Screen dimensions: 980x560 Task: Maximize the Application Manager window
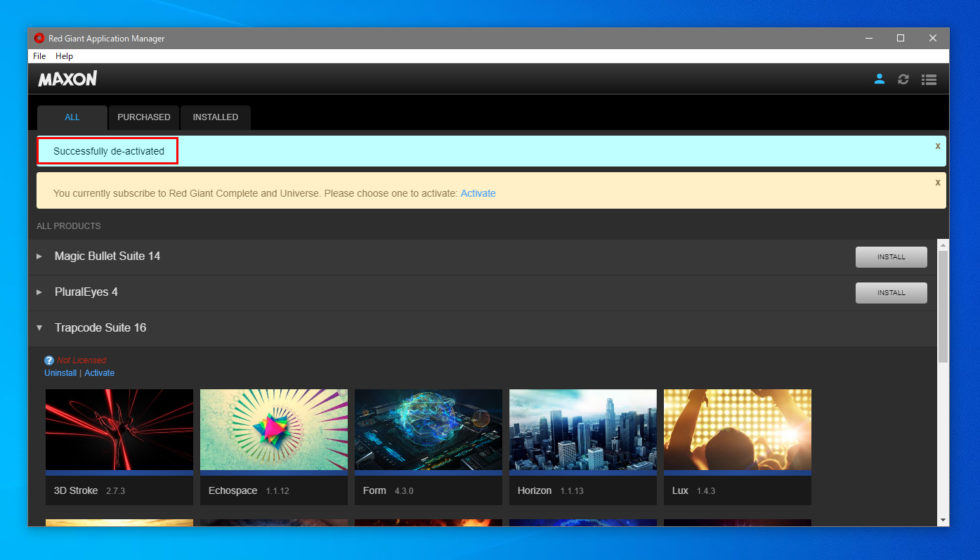[x=901, y=38]
